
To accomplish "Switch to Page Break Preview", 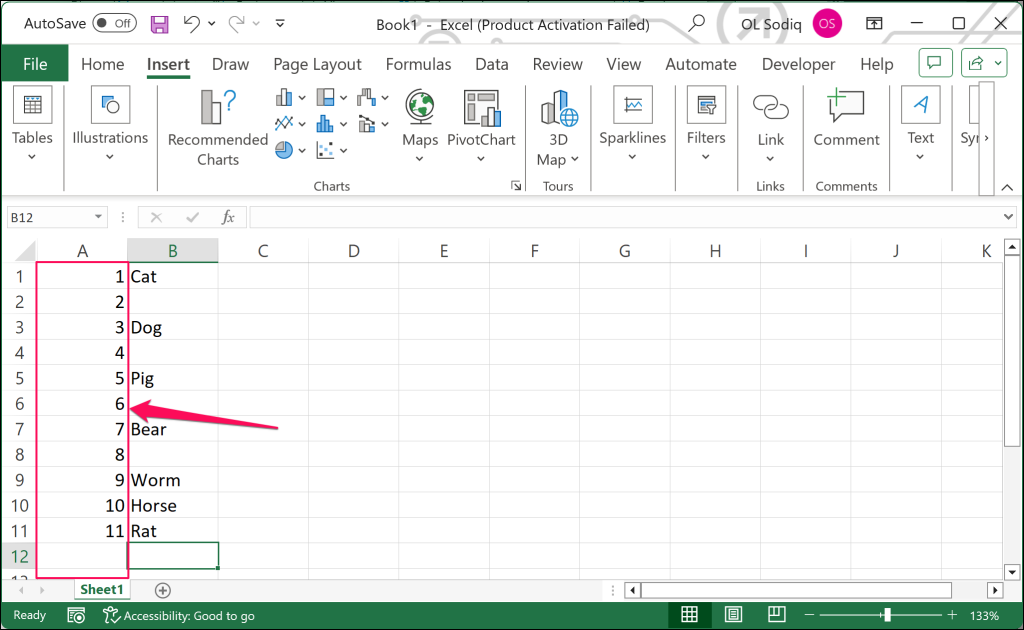I will pos(776,614).
